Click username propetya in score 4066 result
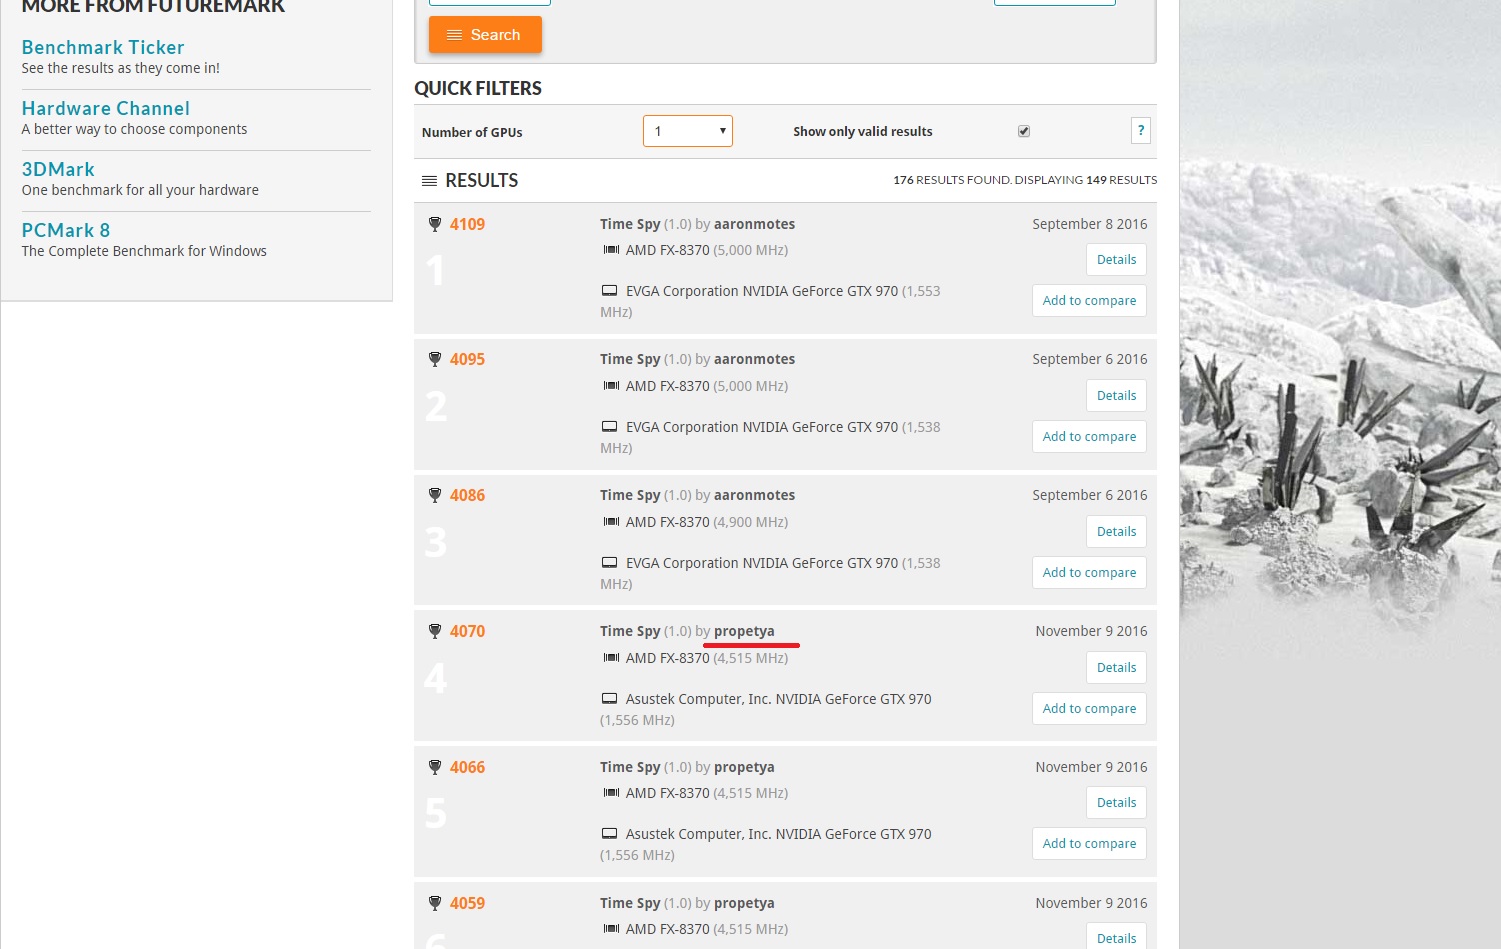1501x949 pixels. point(744,767)
